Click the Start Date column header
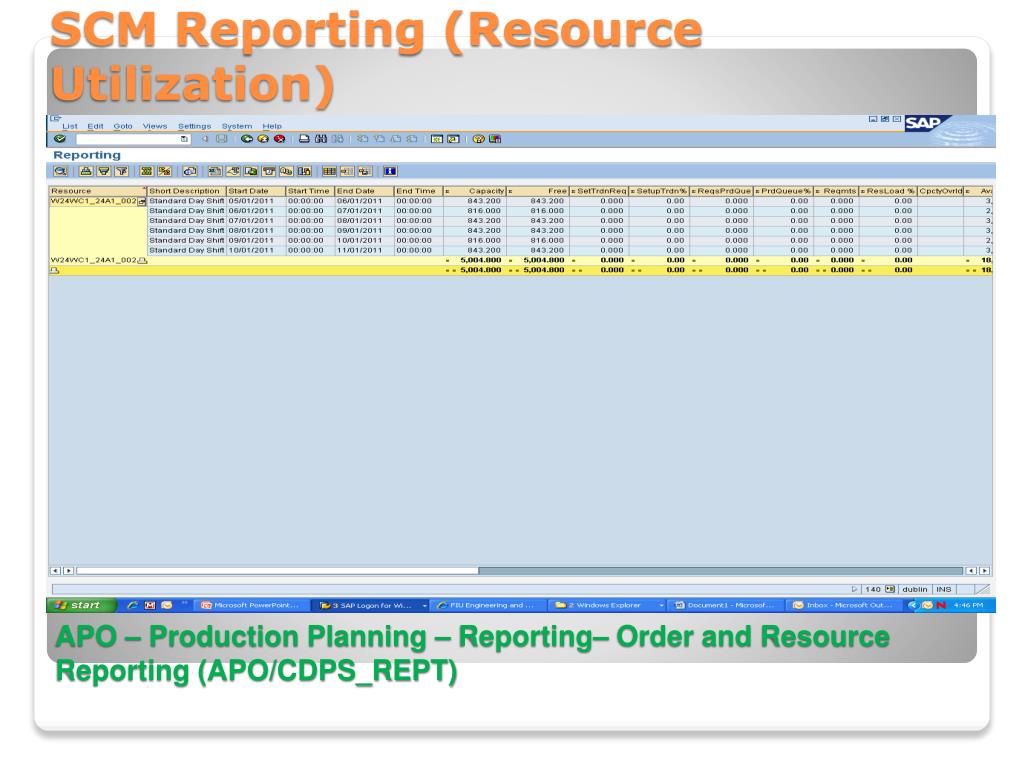 256,191
